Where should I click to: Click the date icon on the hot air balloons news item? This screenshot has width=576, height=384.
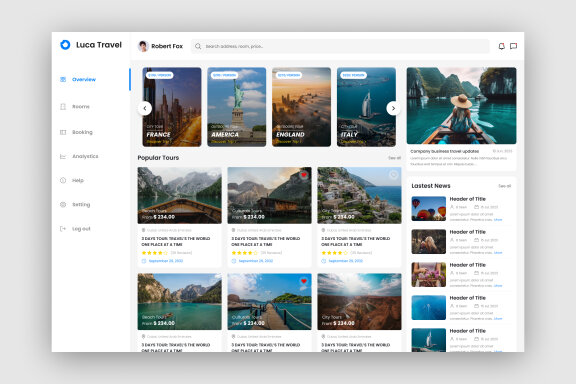click(x=476, y=207)
